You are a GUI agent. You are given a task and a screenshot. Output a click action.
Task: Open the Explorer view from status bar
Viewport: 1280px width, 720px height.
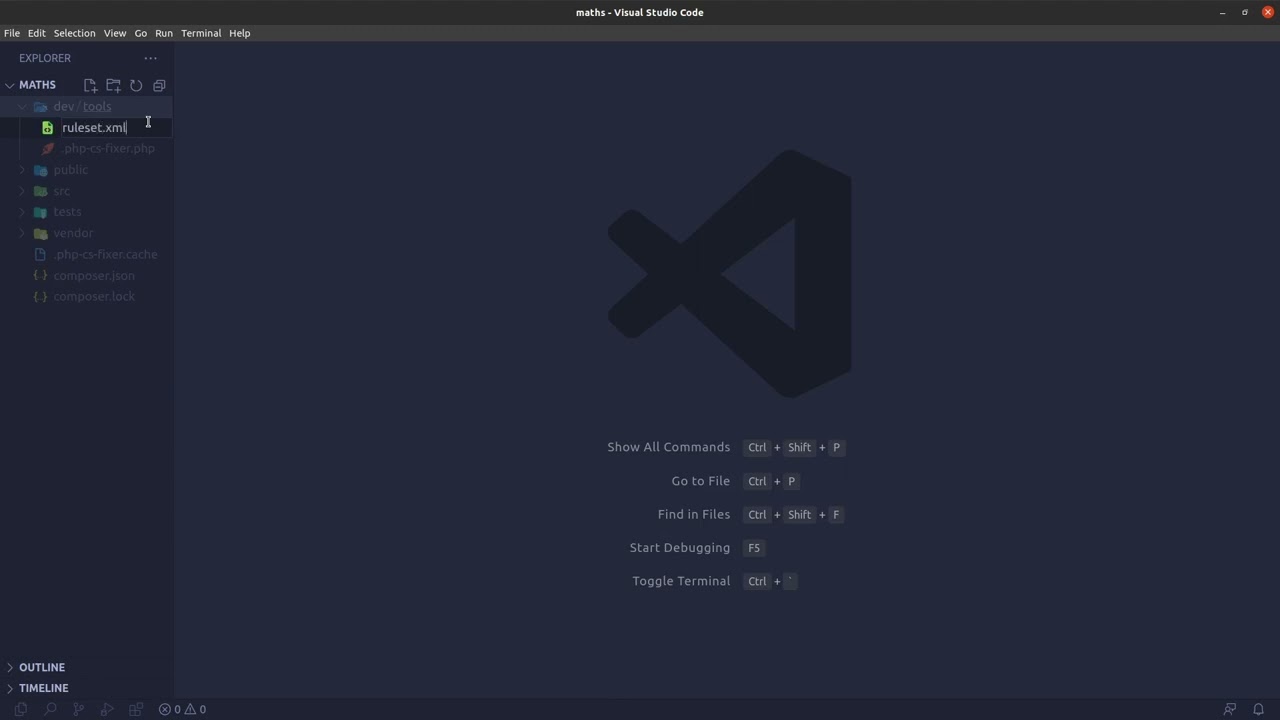[x=20, y=709]
